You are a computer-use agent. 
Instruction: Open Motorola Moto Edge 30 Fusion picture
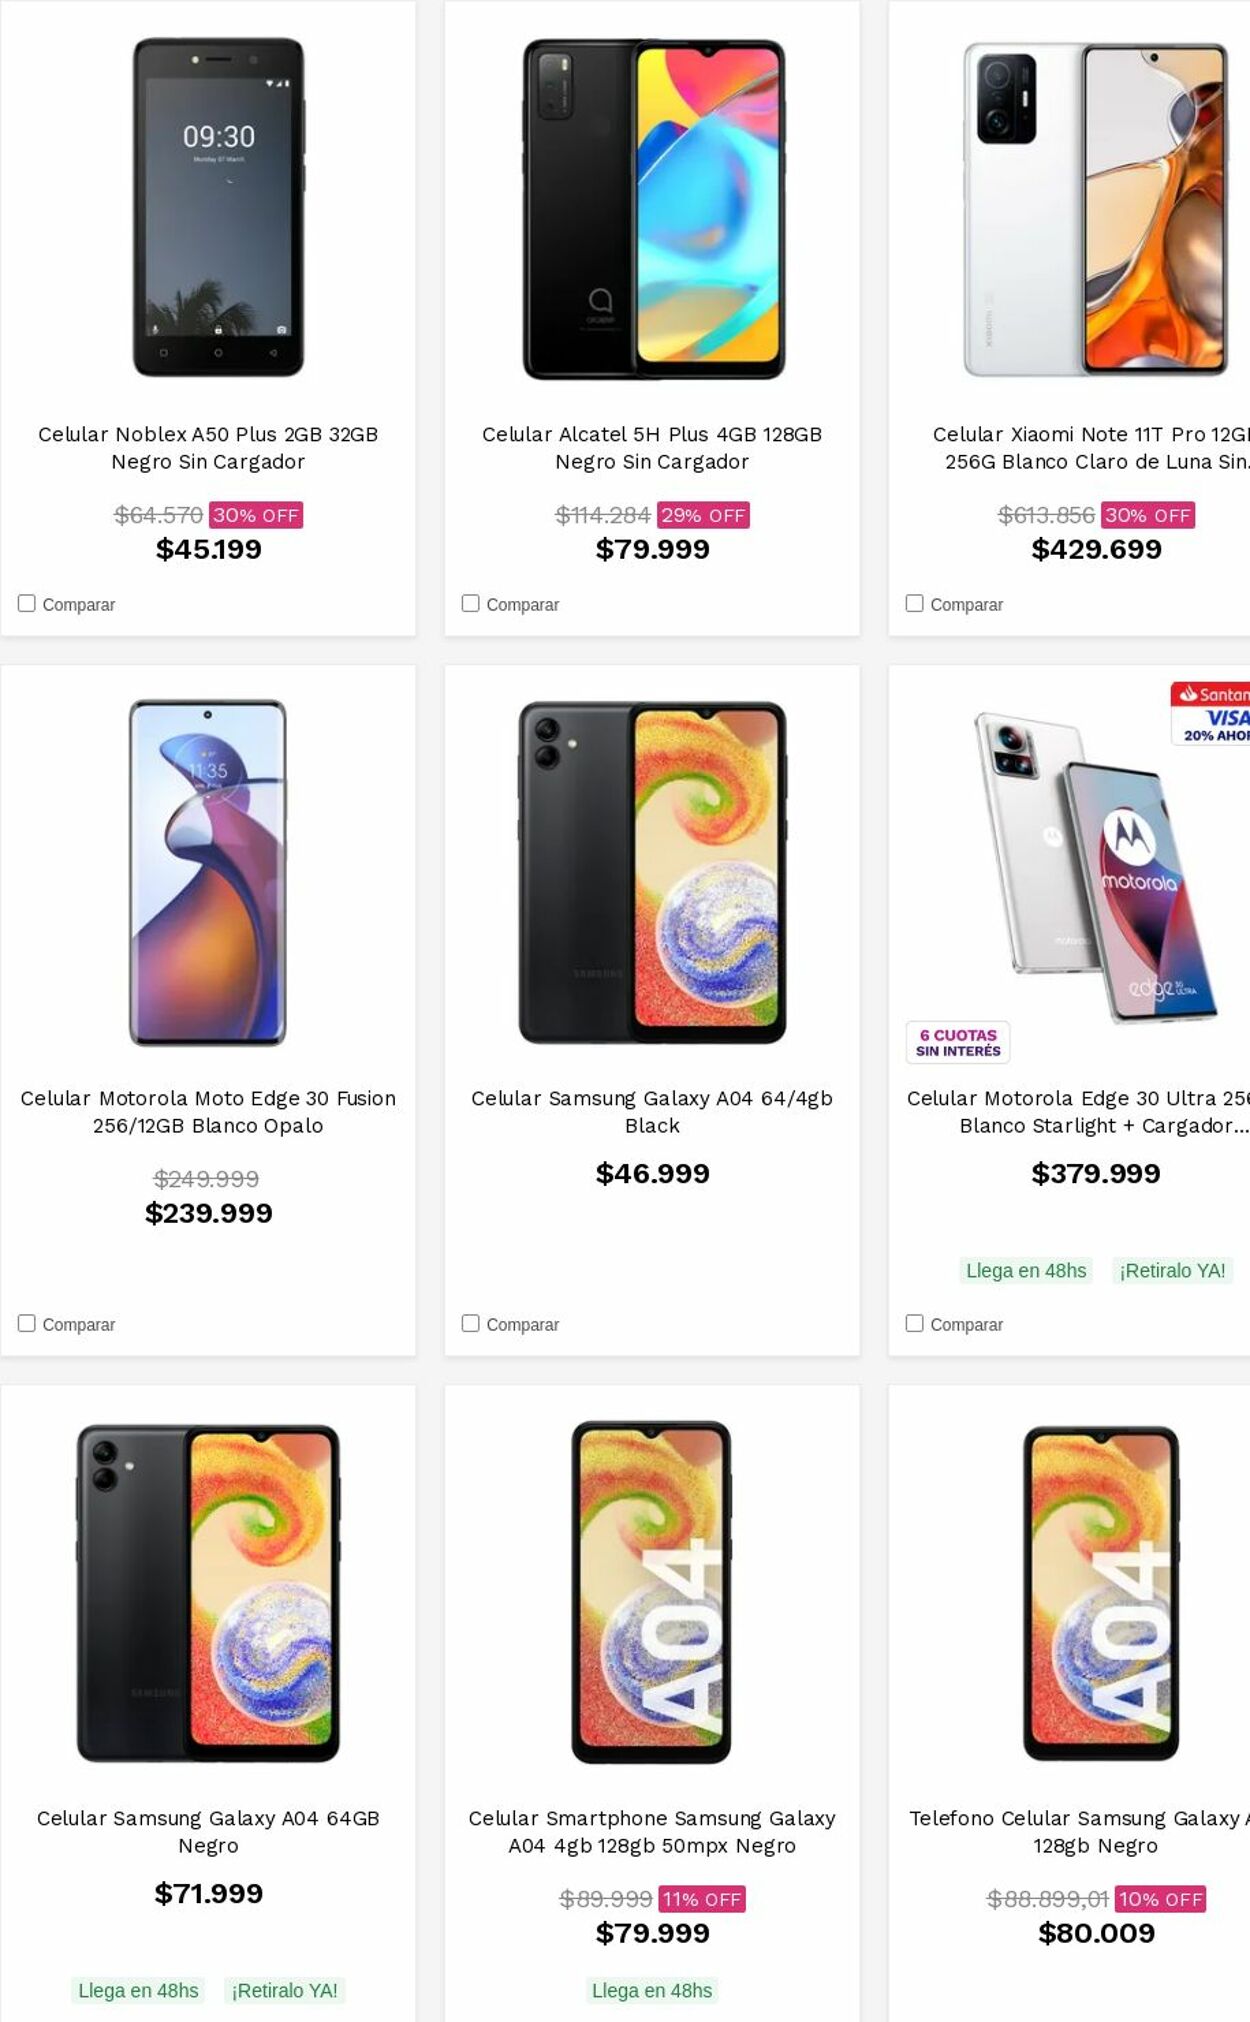(208, 872)
